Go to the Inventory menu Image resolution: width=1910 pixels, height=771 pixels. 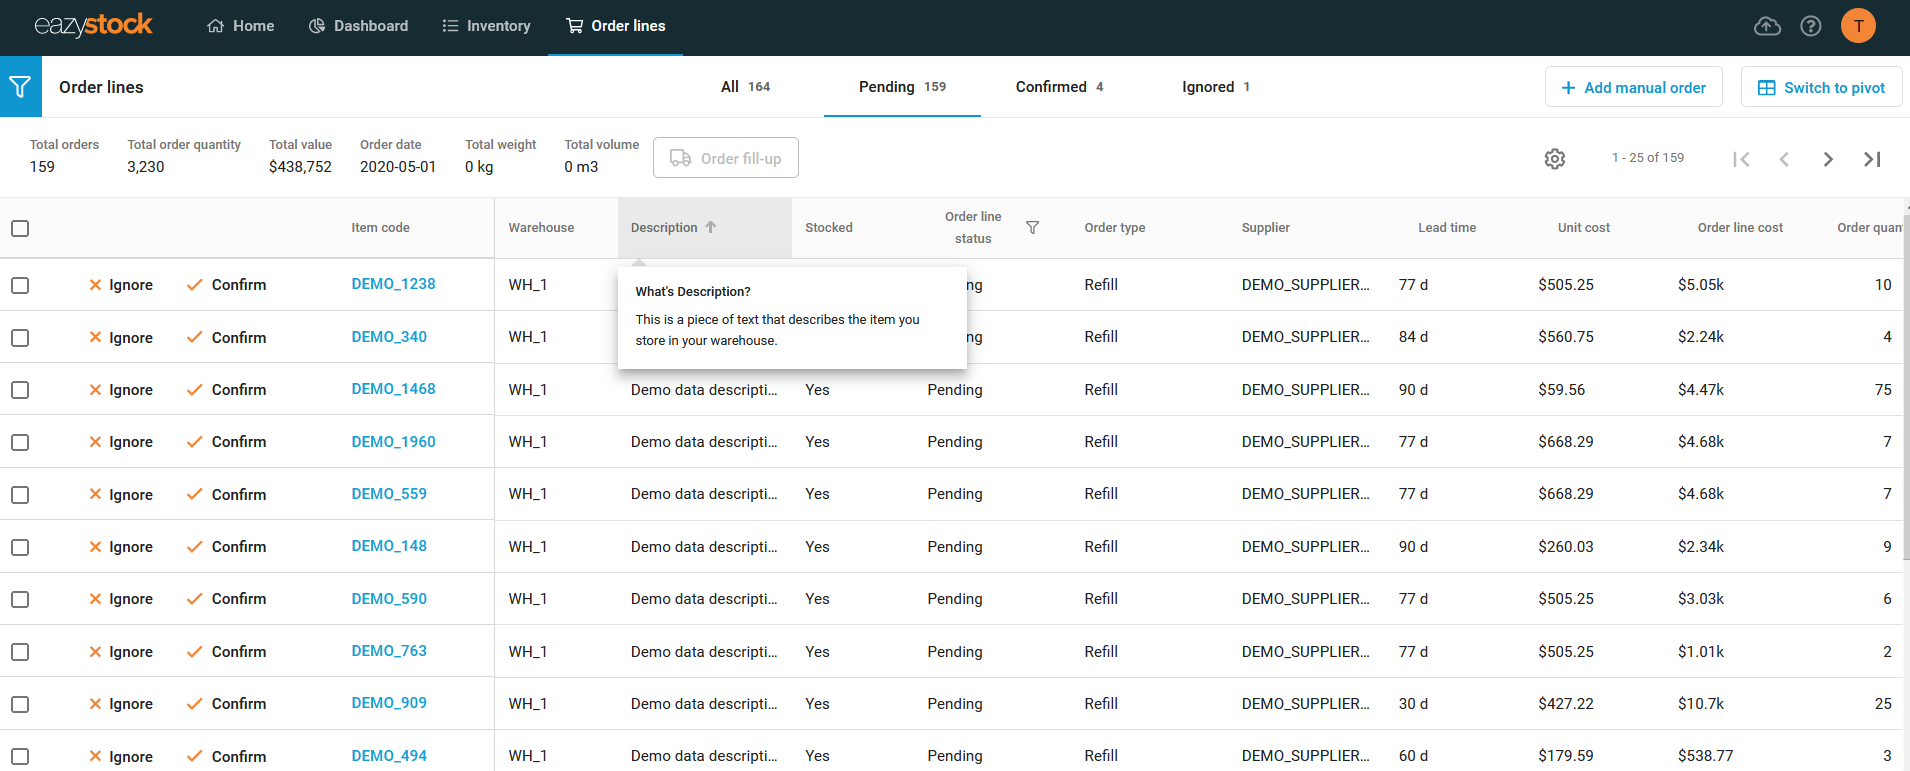pos(486,26)
